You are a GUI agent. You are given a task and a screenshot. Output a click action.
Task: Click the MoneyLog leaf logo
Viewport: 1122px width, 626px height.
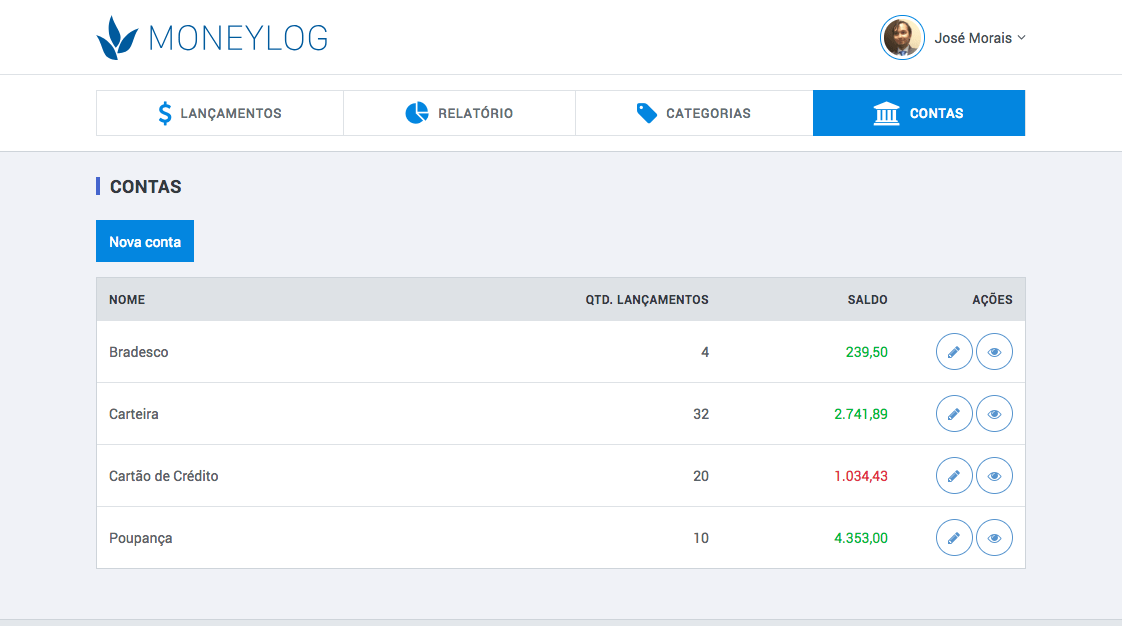(117, 38)
